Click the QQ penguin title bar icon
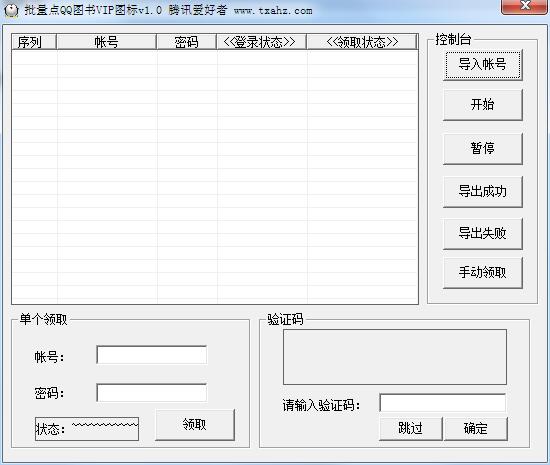Screen dimensions: 550x465 (11, 10)
